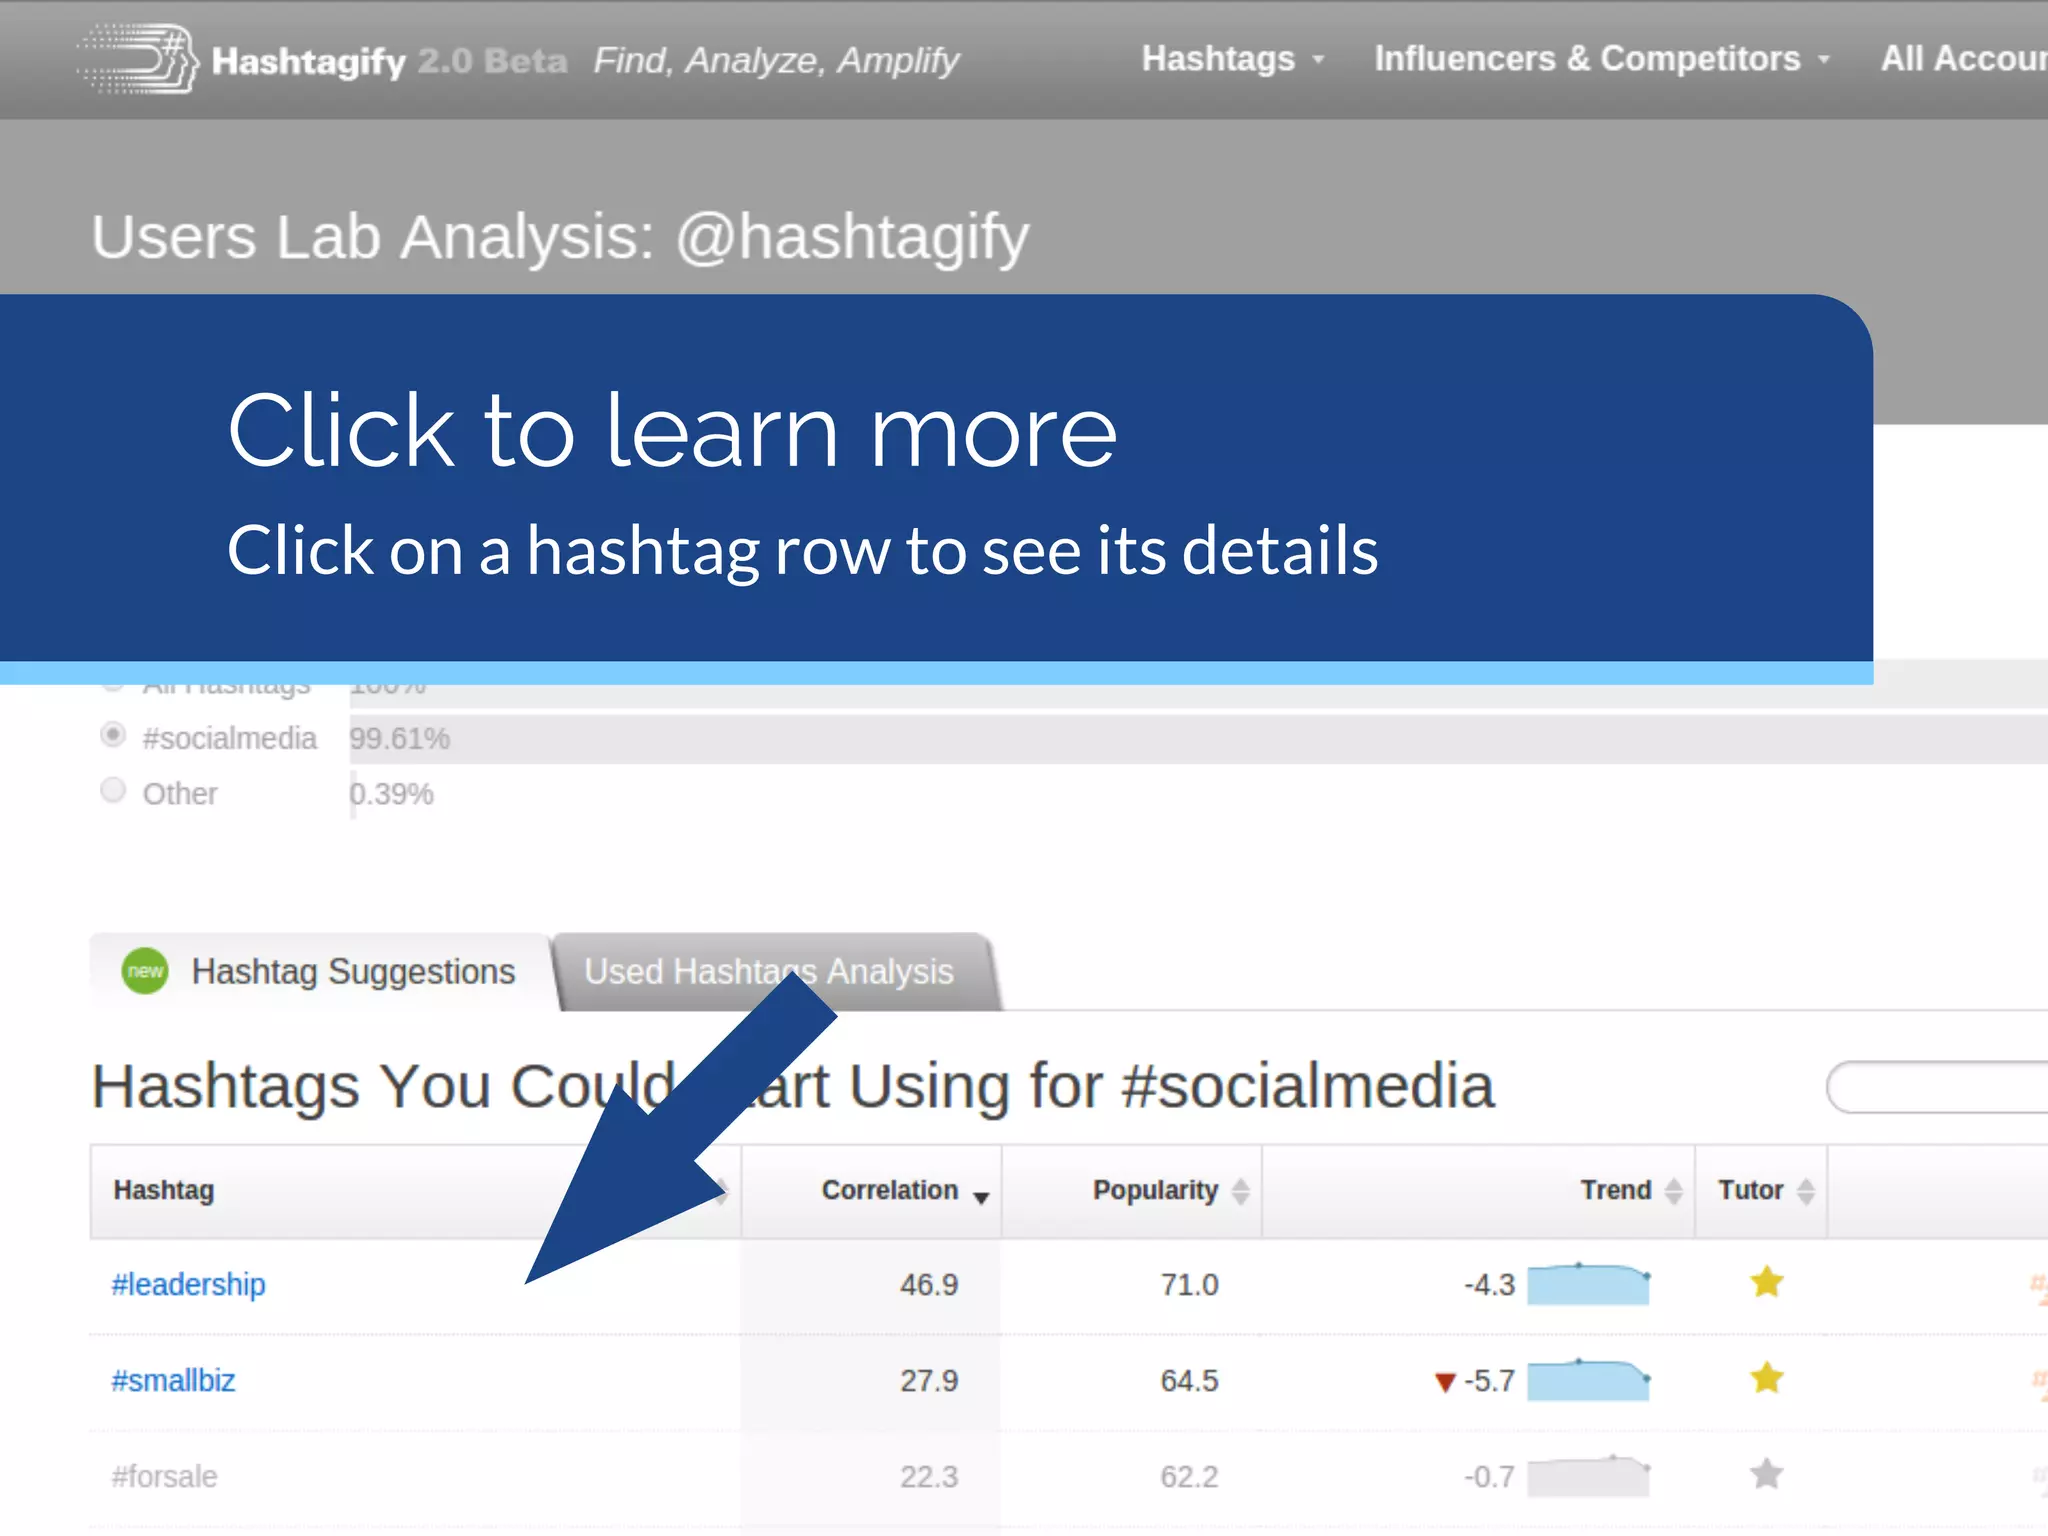
Task: Open Influencers & Competitors menu
Action: point(1601,59)
